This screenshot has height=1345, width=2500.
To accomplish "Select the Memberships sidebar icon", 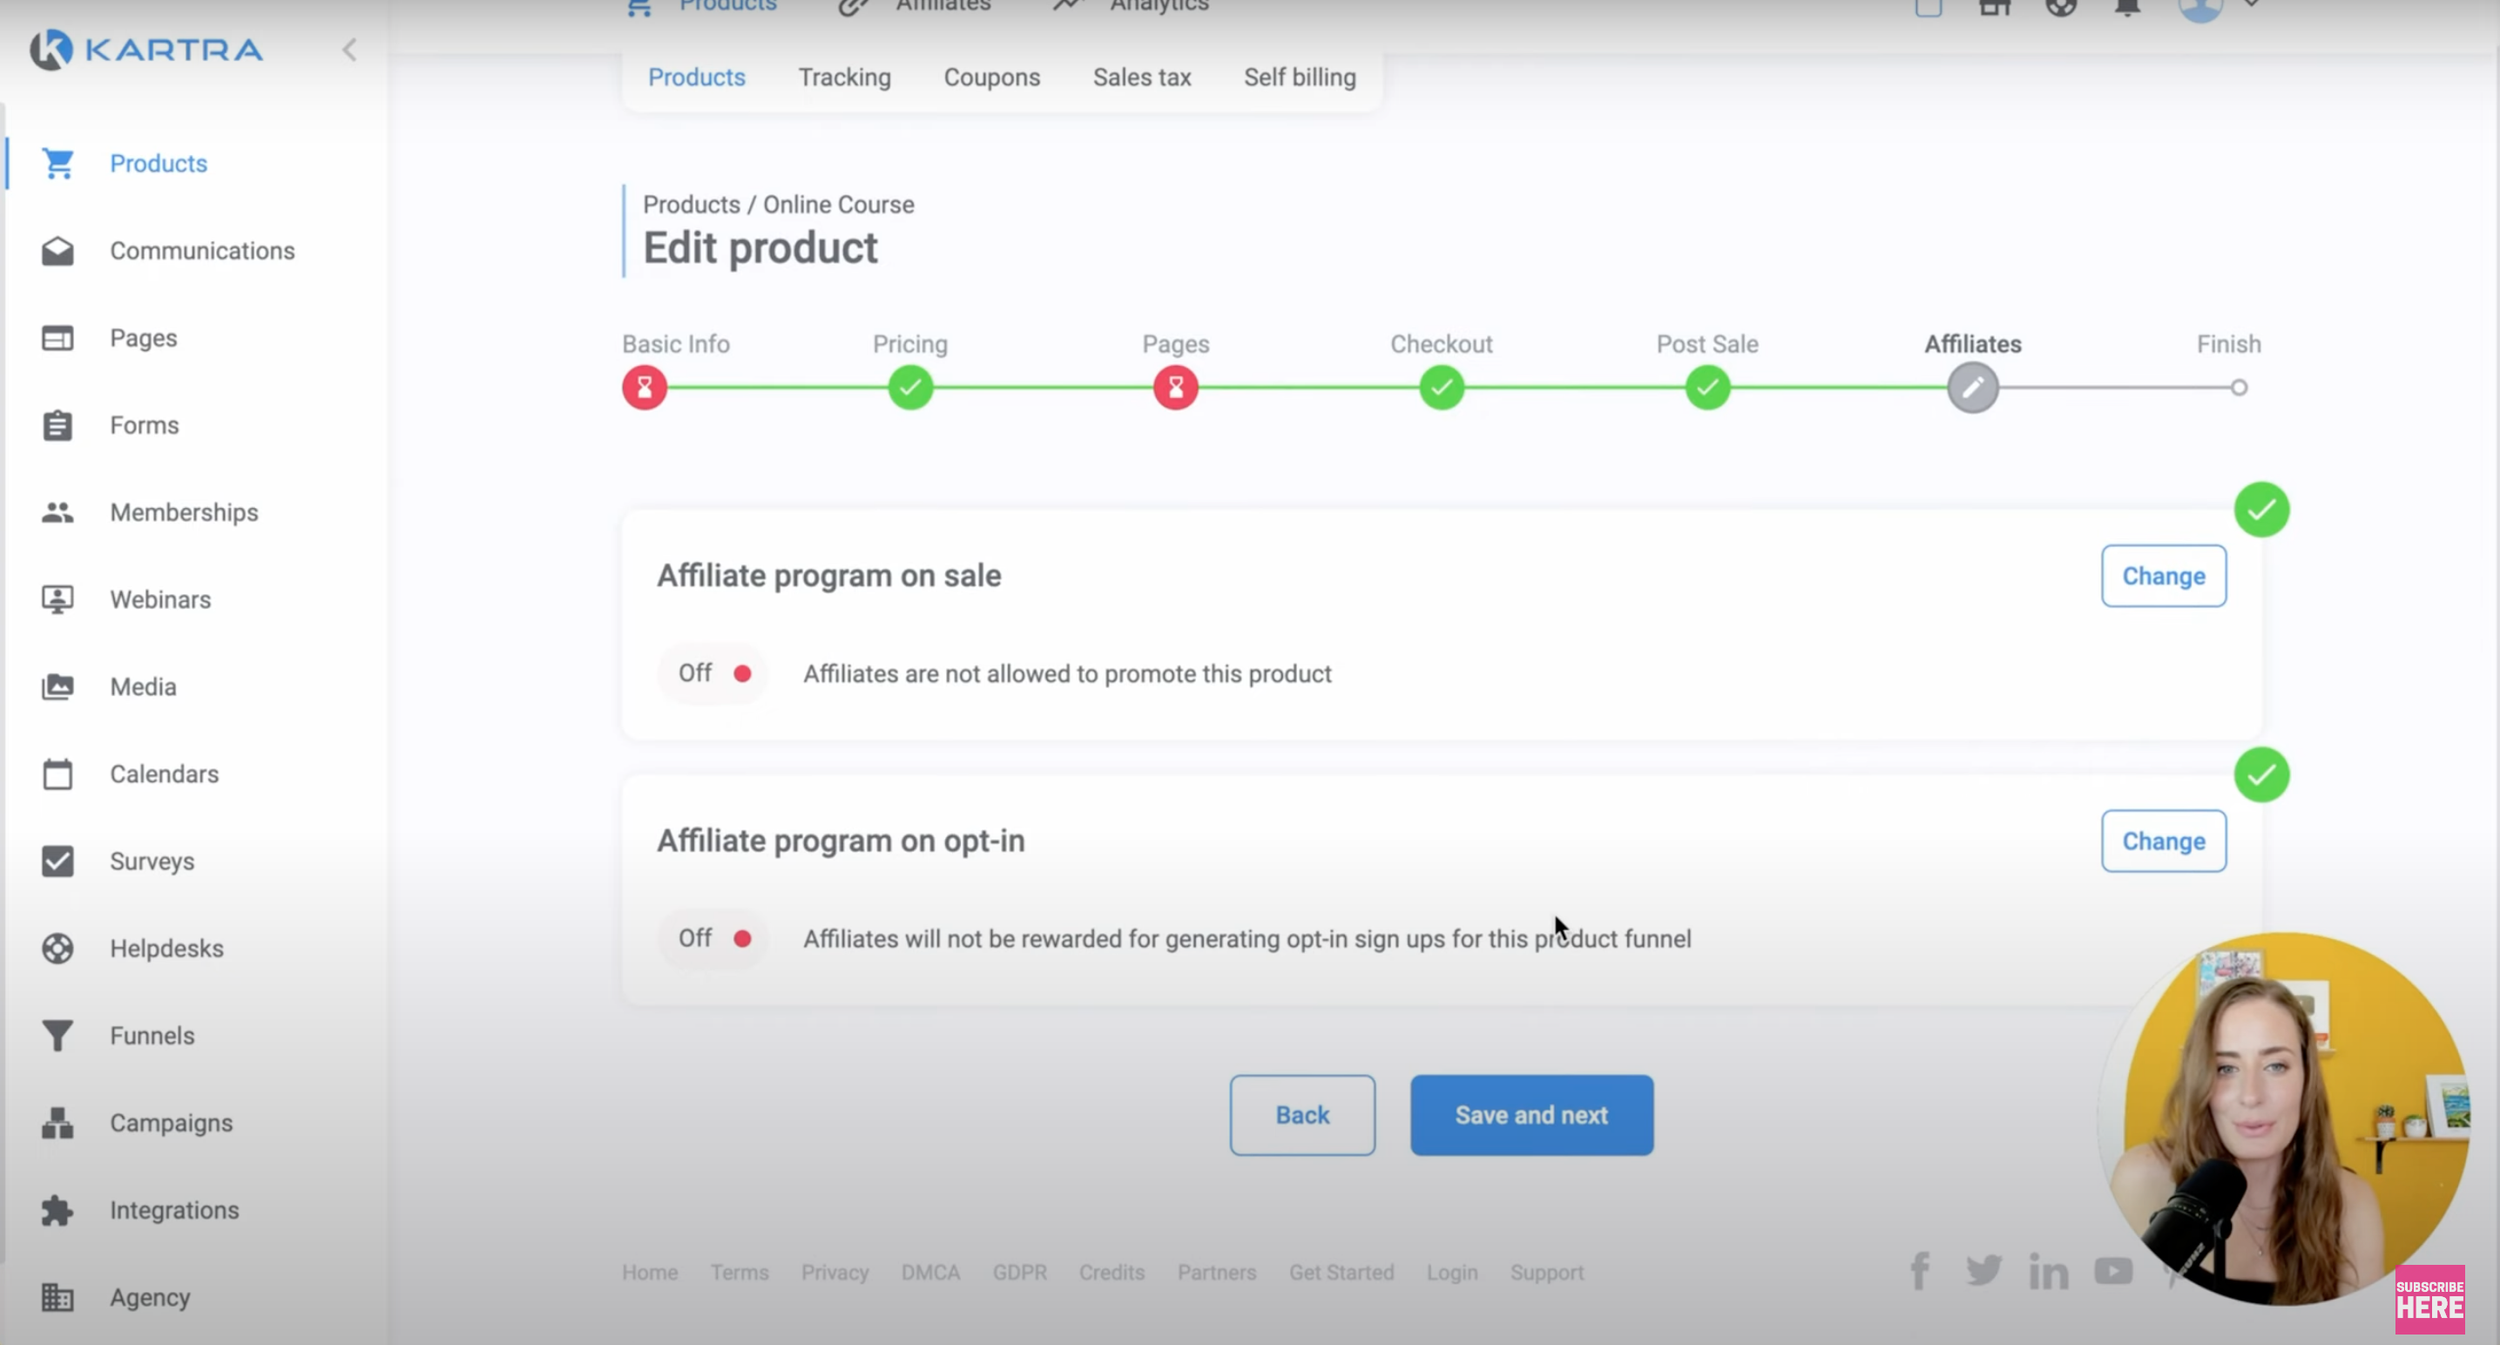I will [57, 512].
